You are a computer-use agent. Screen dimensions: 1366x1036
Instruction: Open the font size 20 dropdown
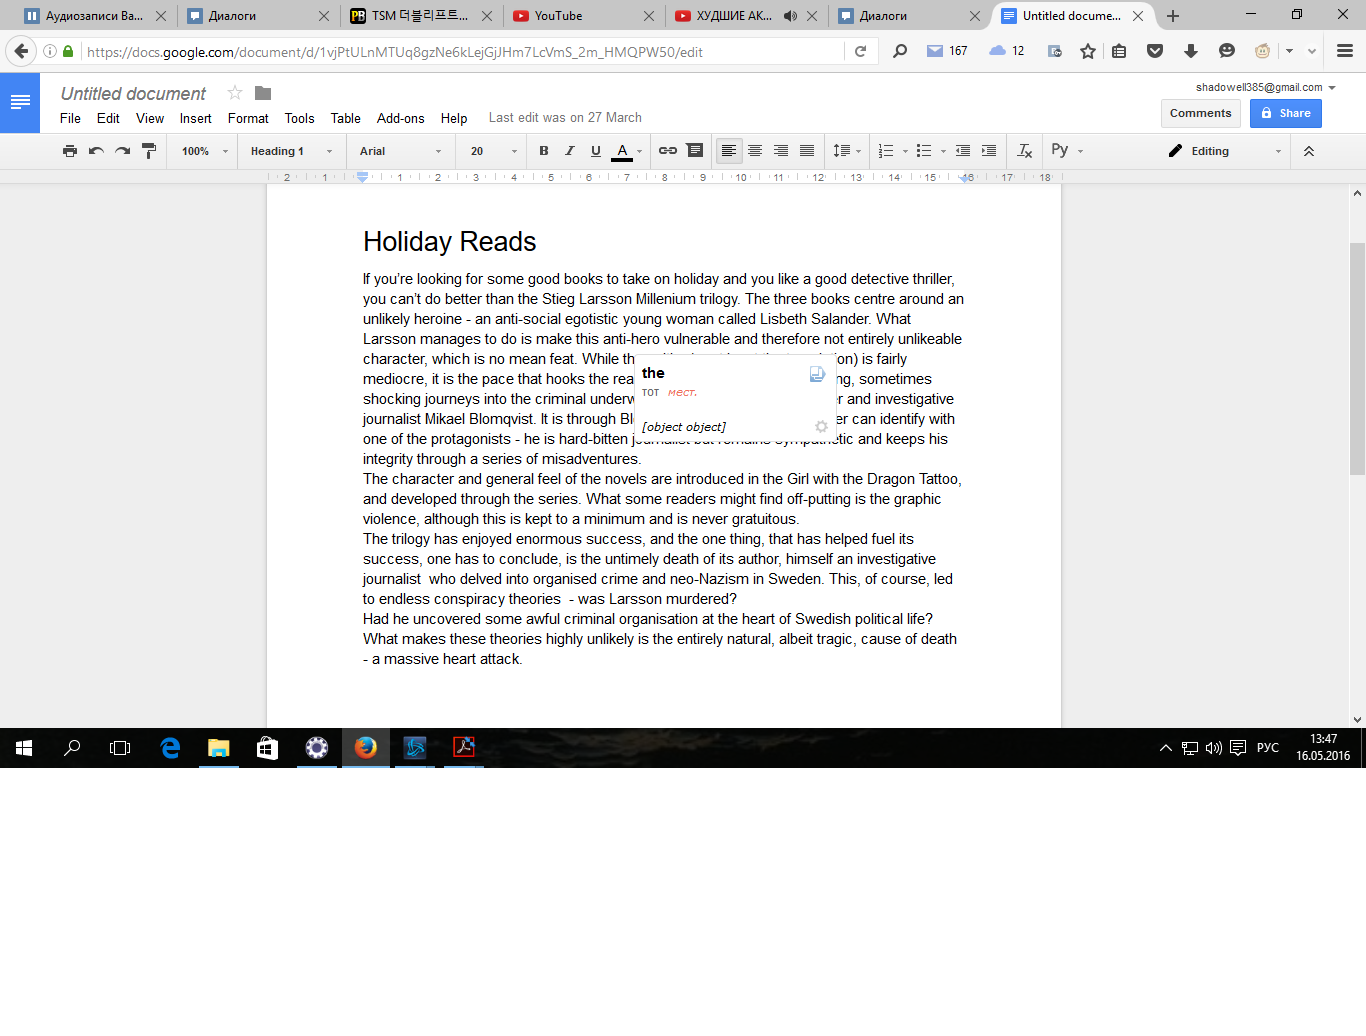pyautogui.click(x=493, y=151)
